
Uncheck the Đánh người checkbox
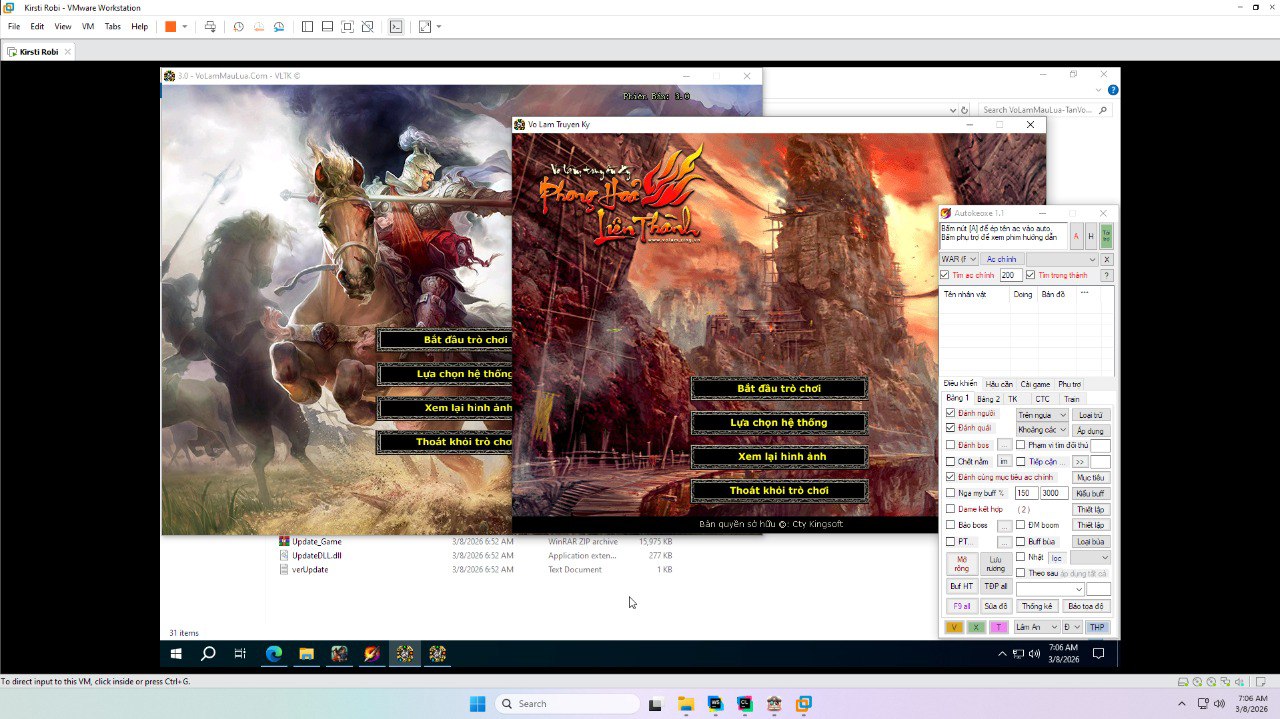[951, 413]
